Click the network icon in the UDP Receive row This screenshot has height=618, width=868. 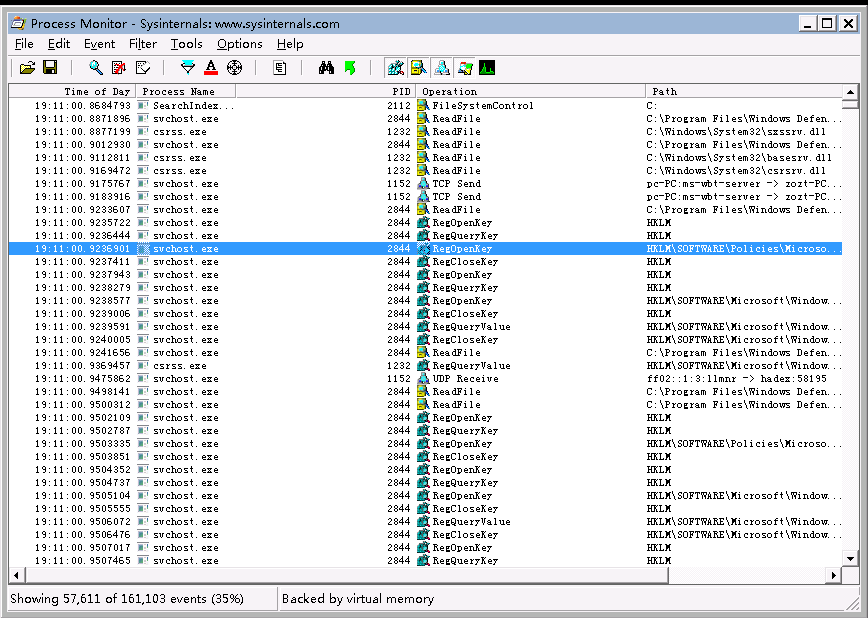coord(423,378)
